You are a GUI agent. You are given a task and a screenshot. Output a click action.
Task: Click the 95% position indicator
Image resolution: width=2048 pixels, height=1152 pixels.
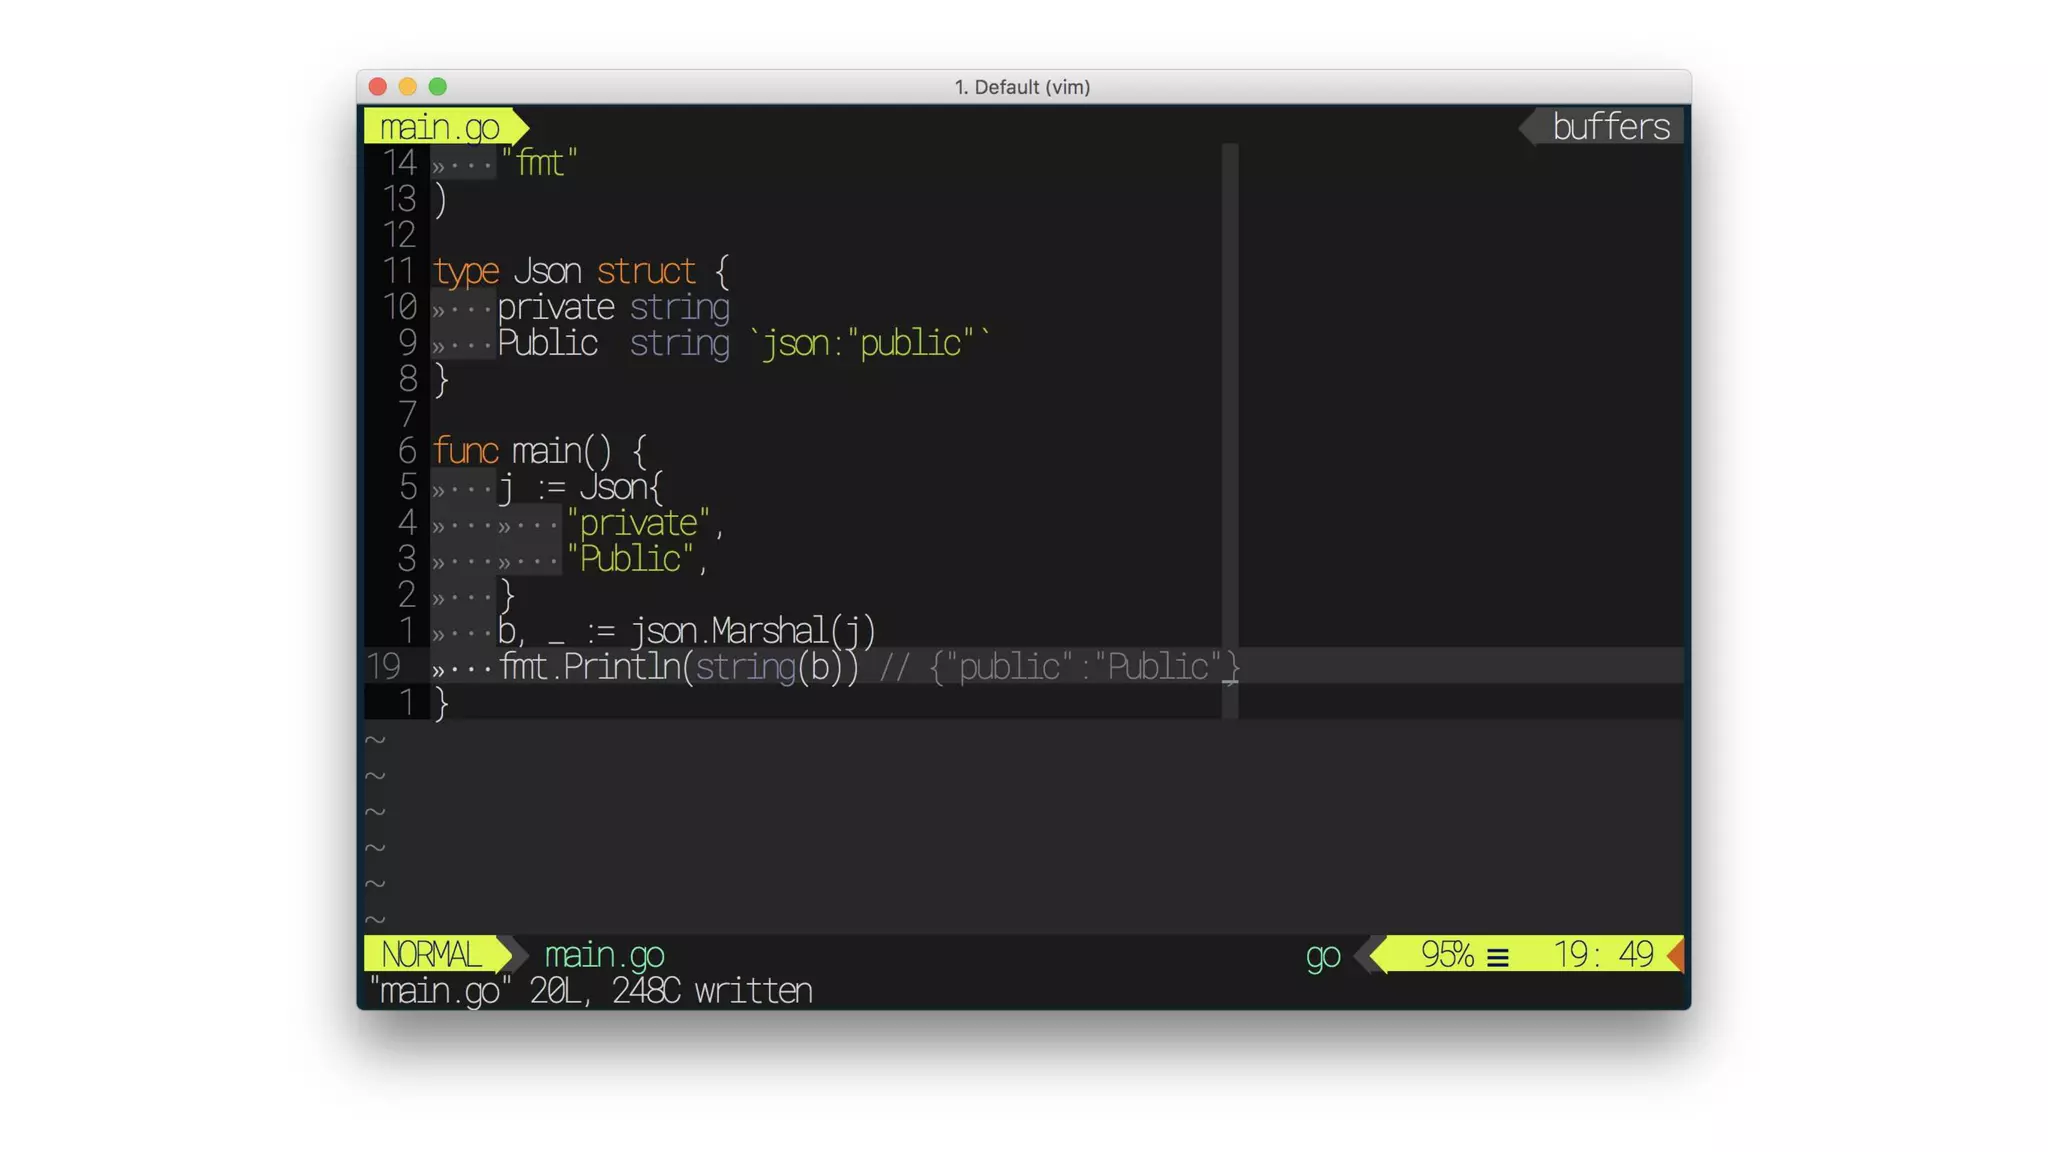[1447, 955]
